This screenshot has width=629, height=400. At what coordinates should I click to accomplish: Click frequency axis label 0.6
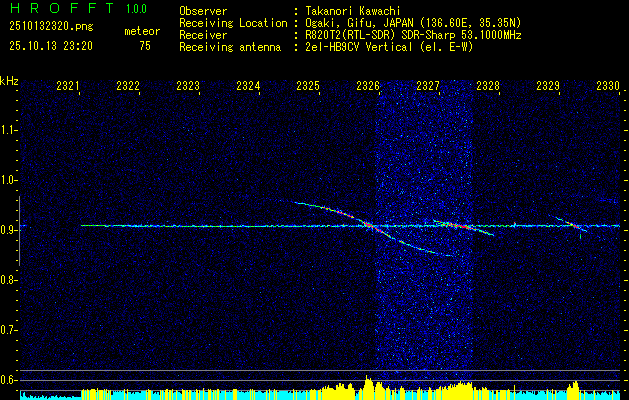(8, 380)
